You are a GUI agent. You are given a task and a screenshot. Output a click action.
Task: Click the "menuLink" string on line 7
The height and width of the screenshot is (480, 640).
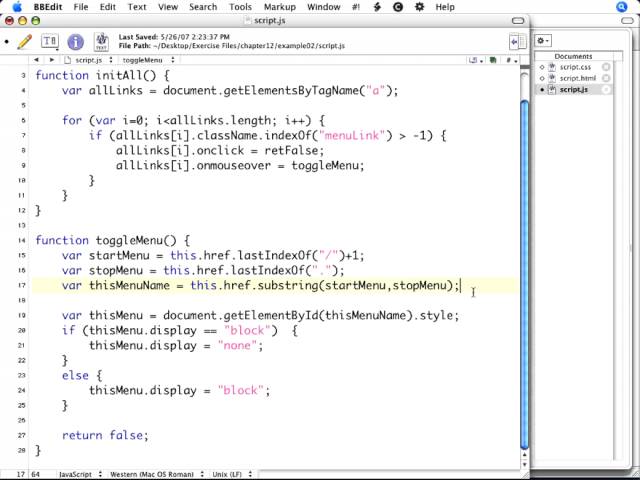tap(353, 135)
